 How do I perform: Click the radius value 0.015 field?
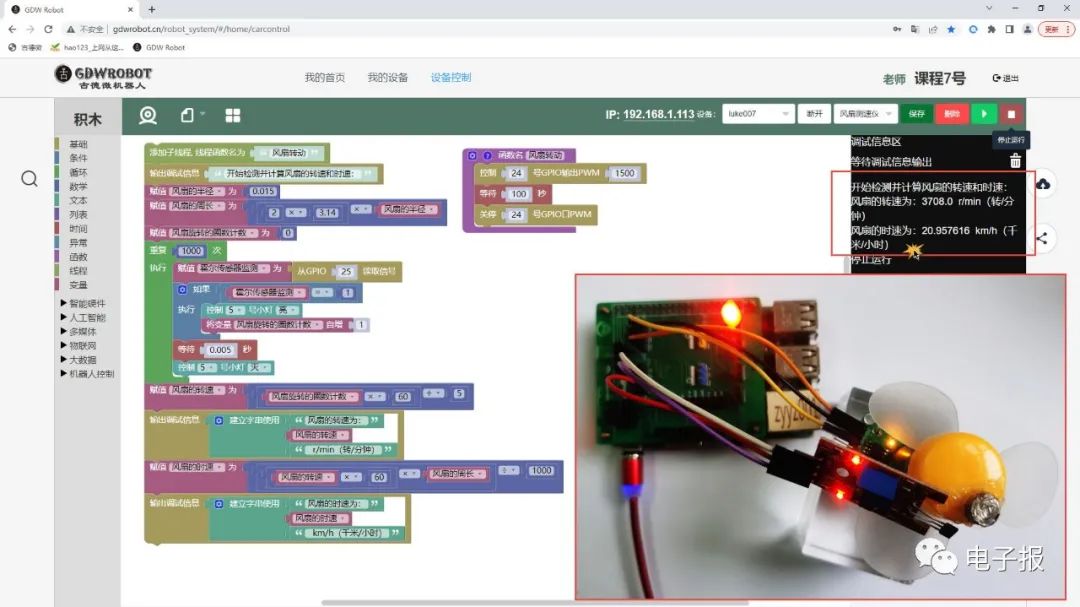click(x=262, y=191)
